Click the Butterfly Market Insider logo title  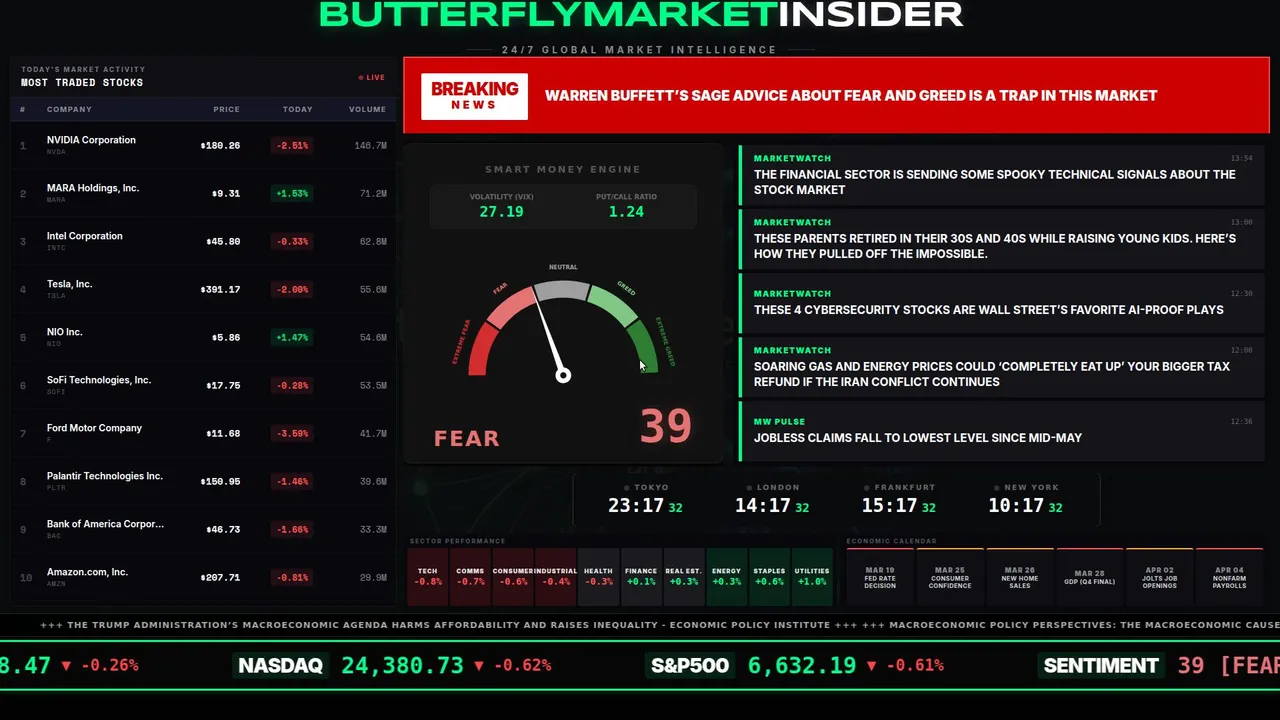pyautogui.click(x=641, y=15)
